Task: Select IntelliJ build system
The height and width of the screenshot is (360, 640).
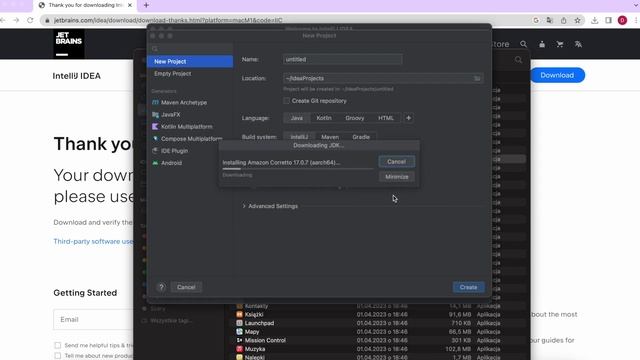Action: point(299,137)
